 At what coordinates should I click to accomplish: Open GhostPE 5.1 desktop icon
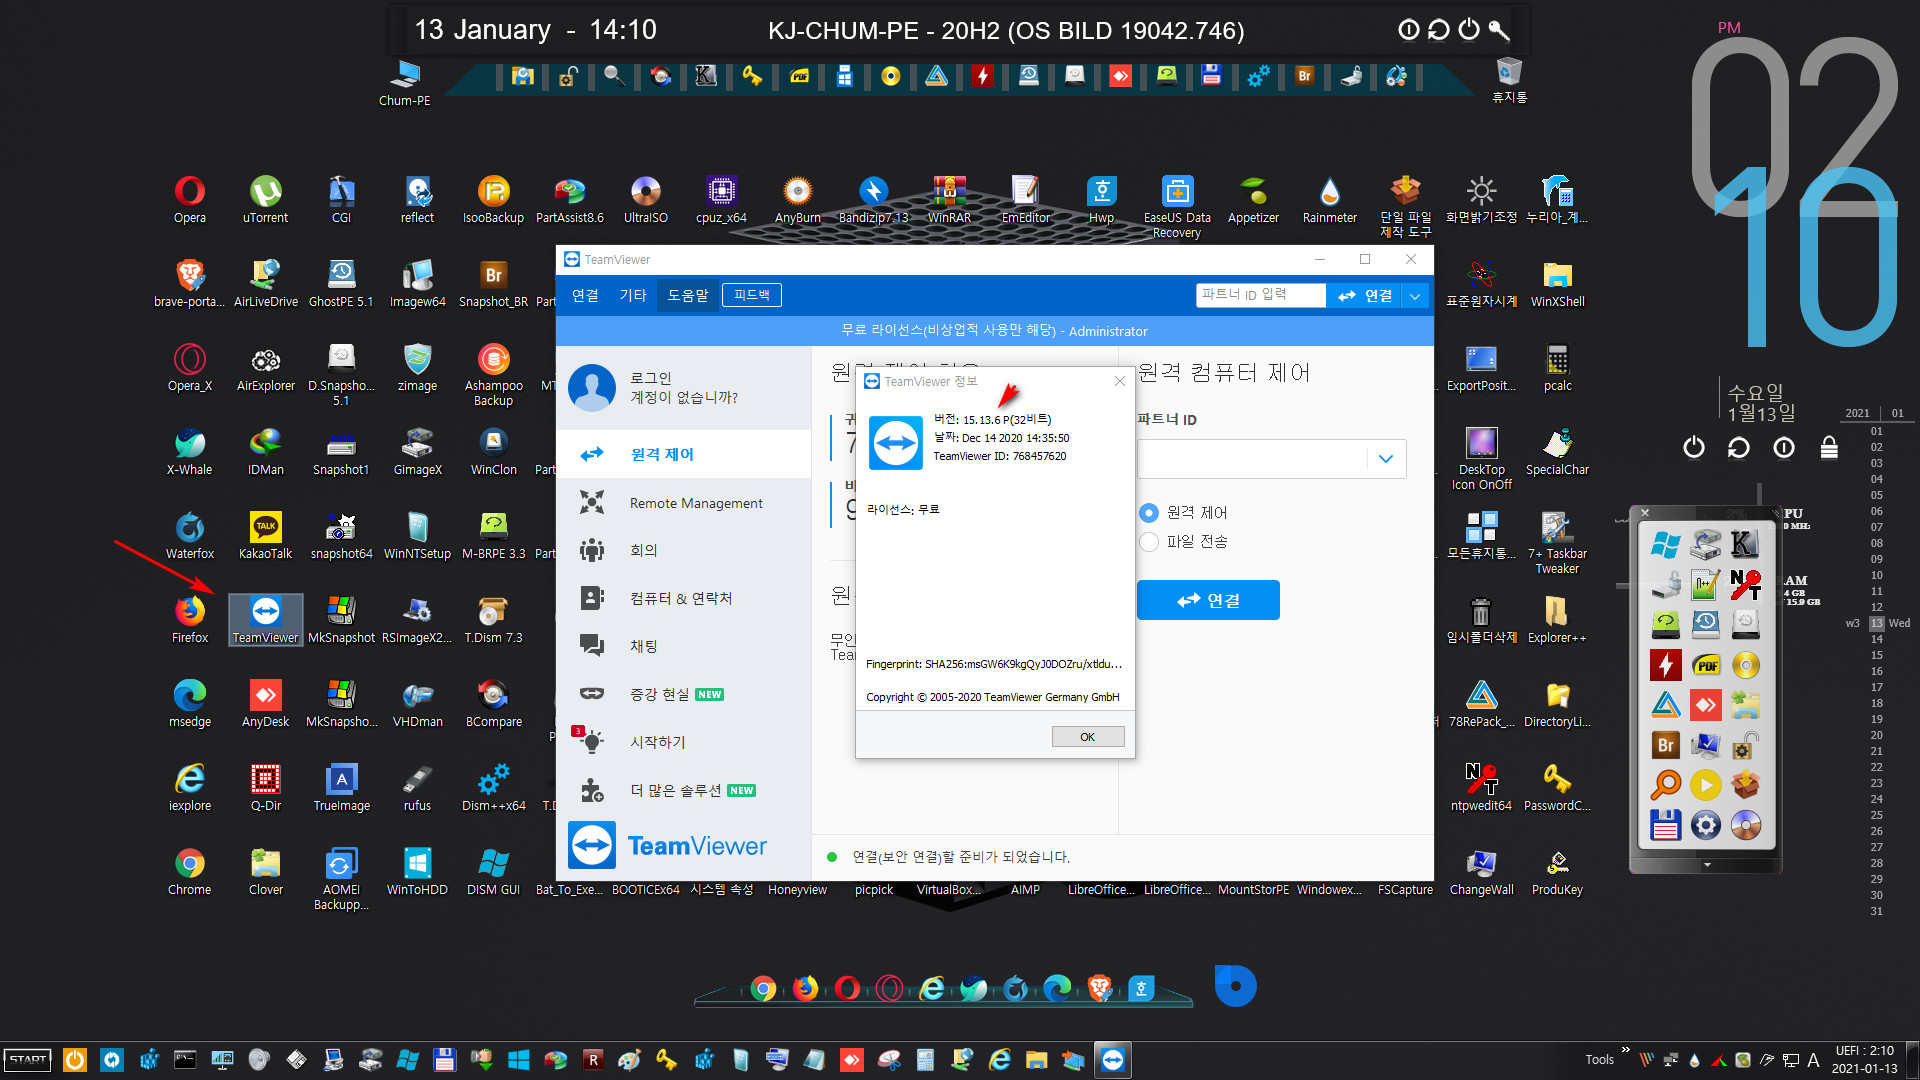click(341, 282)
